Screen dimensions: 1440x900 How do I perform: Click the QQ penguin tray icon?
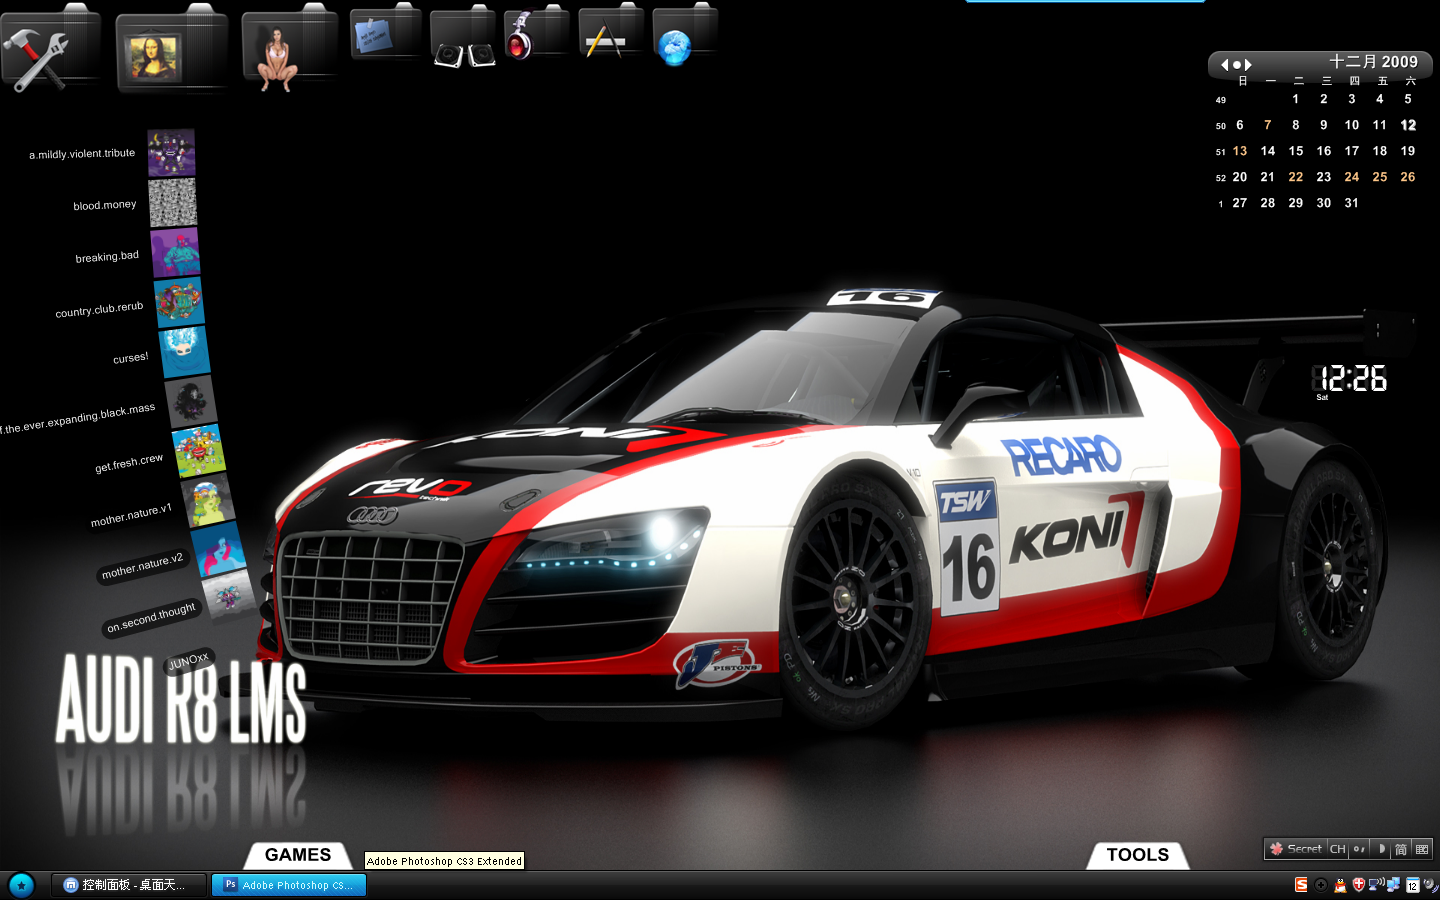pos(1340,885)
